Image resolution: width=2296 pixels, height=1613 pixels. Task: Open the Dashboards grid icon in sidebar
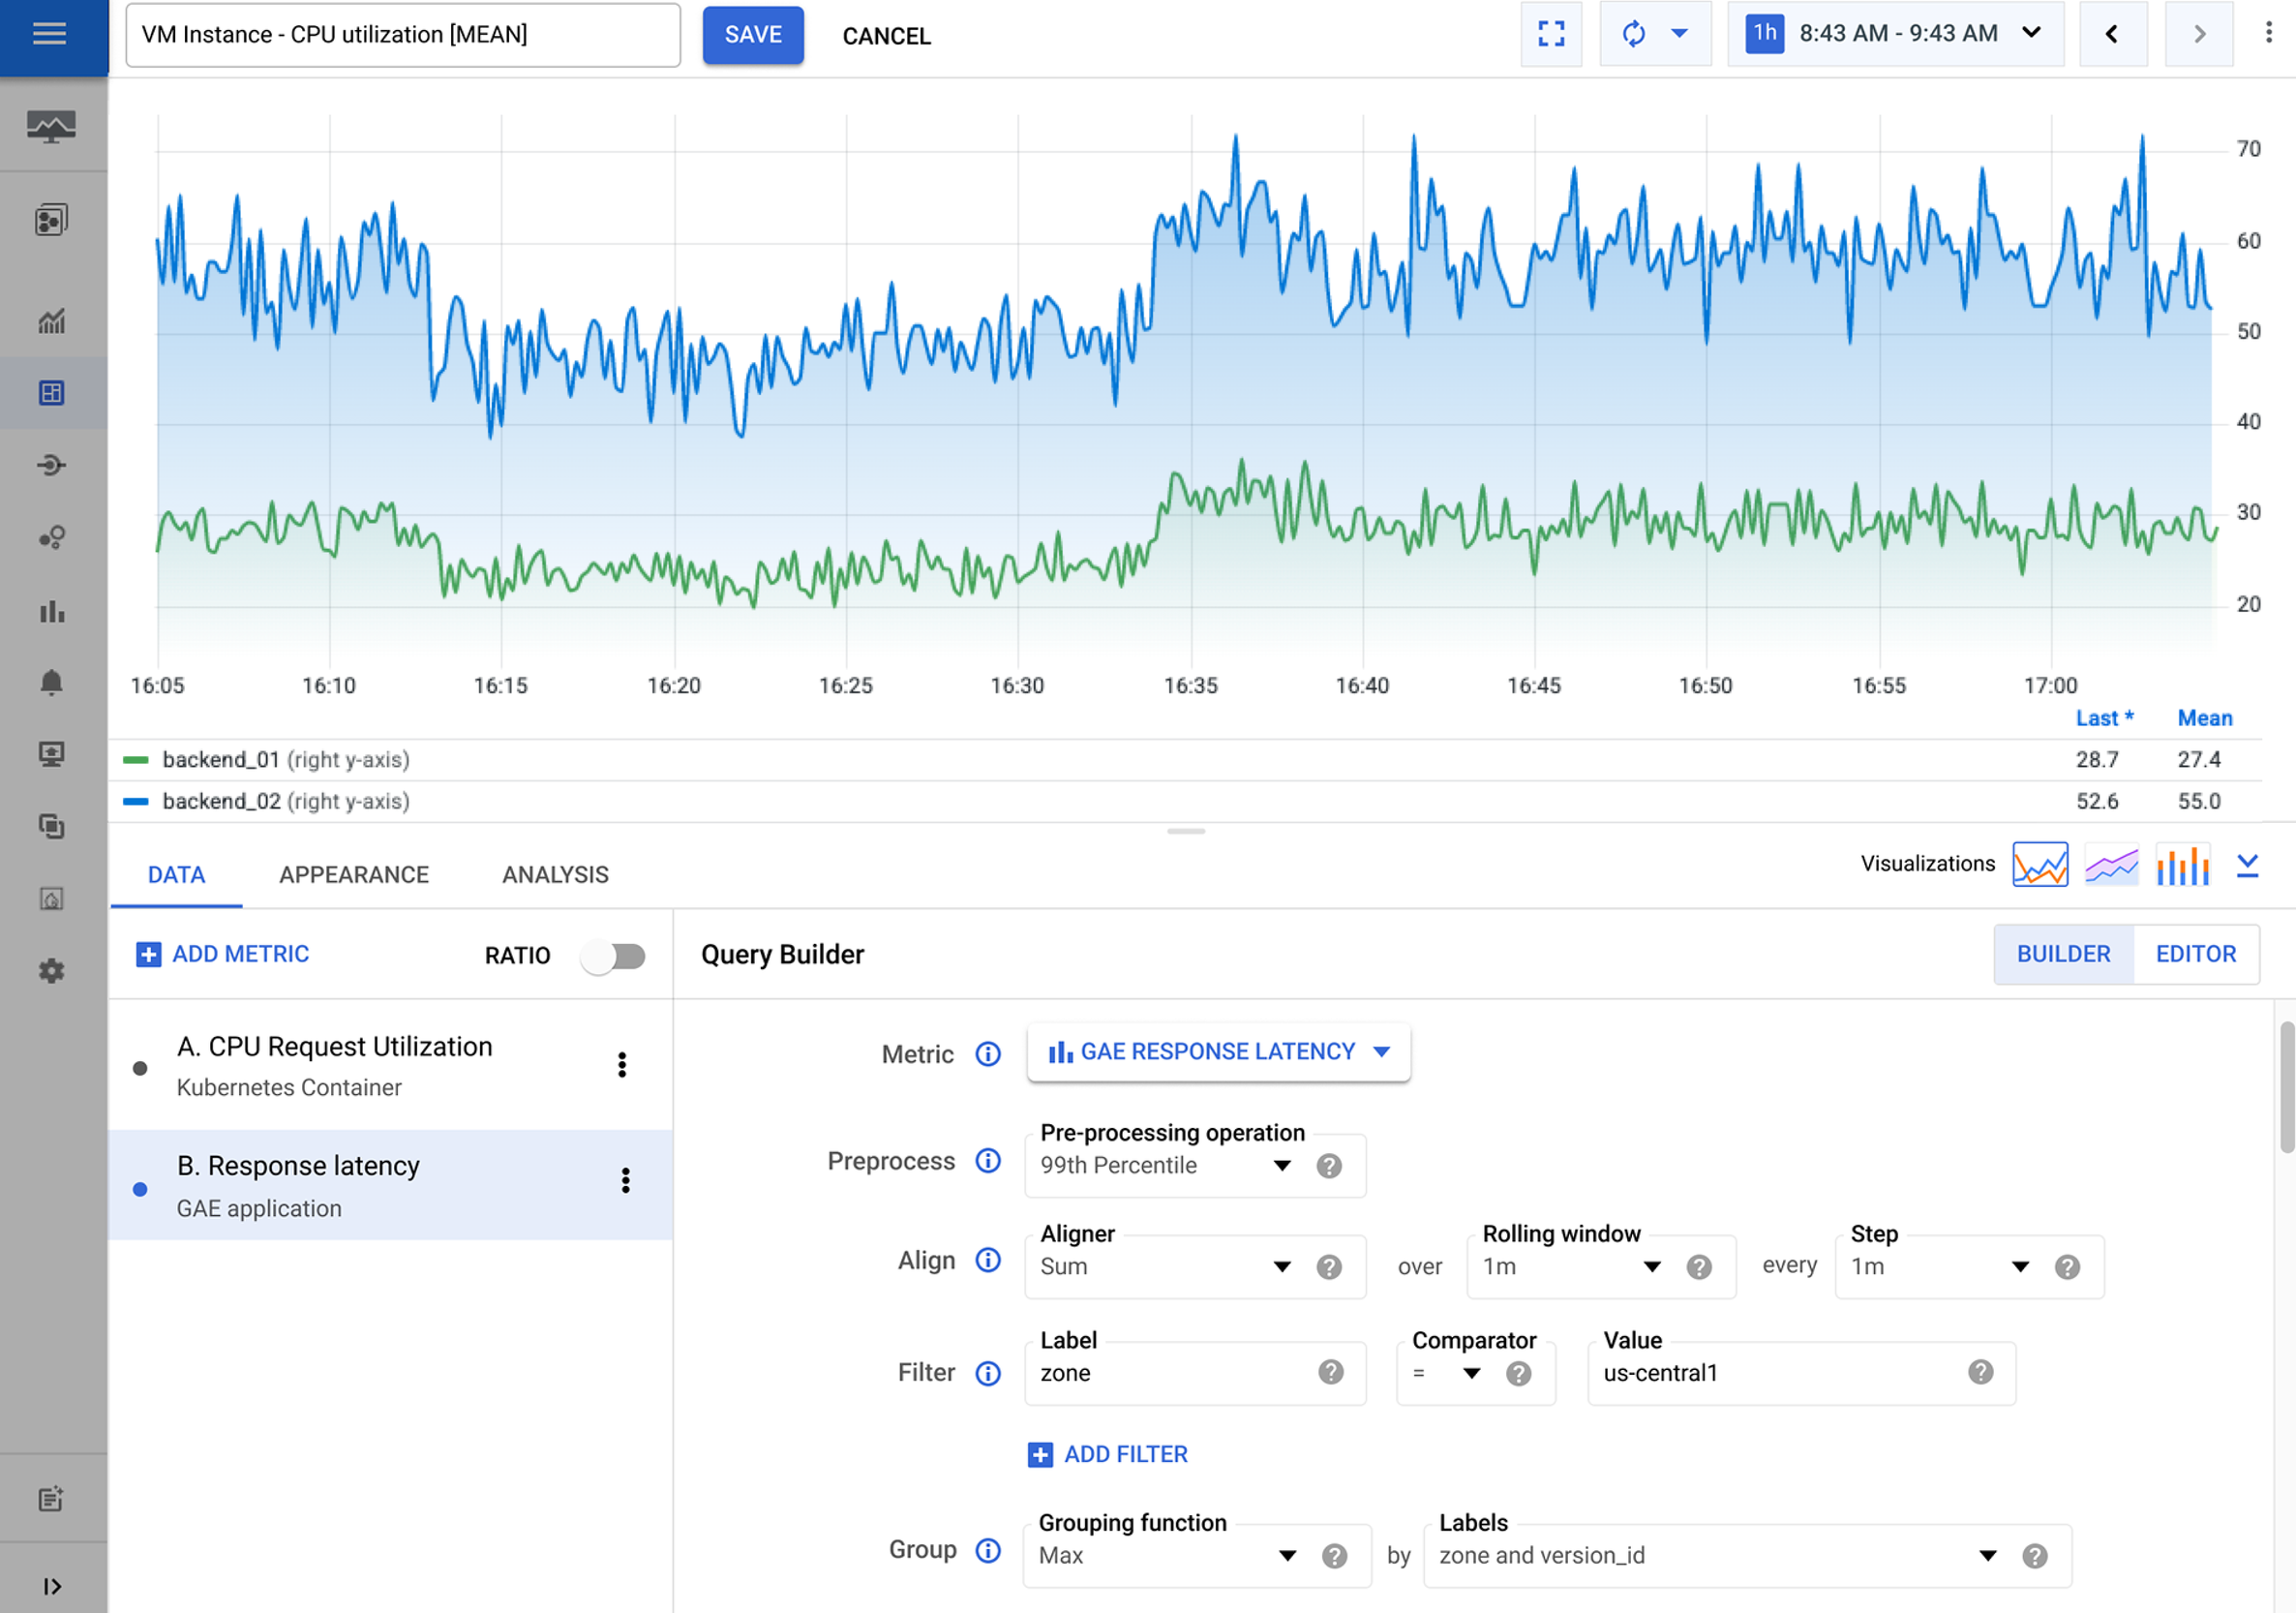[52, 393]
